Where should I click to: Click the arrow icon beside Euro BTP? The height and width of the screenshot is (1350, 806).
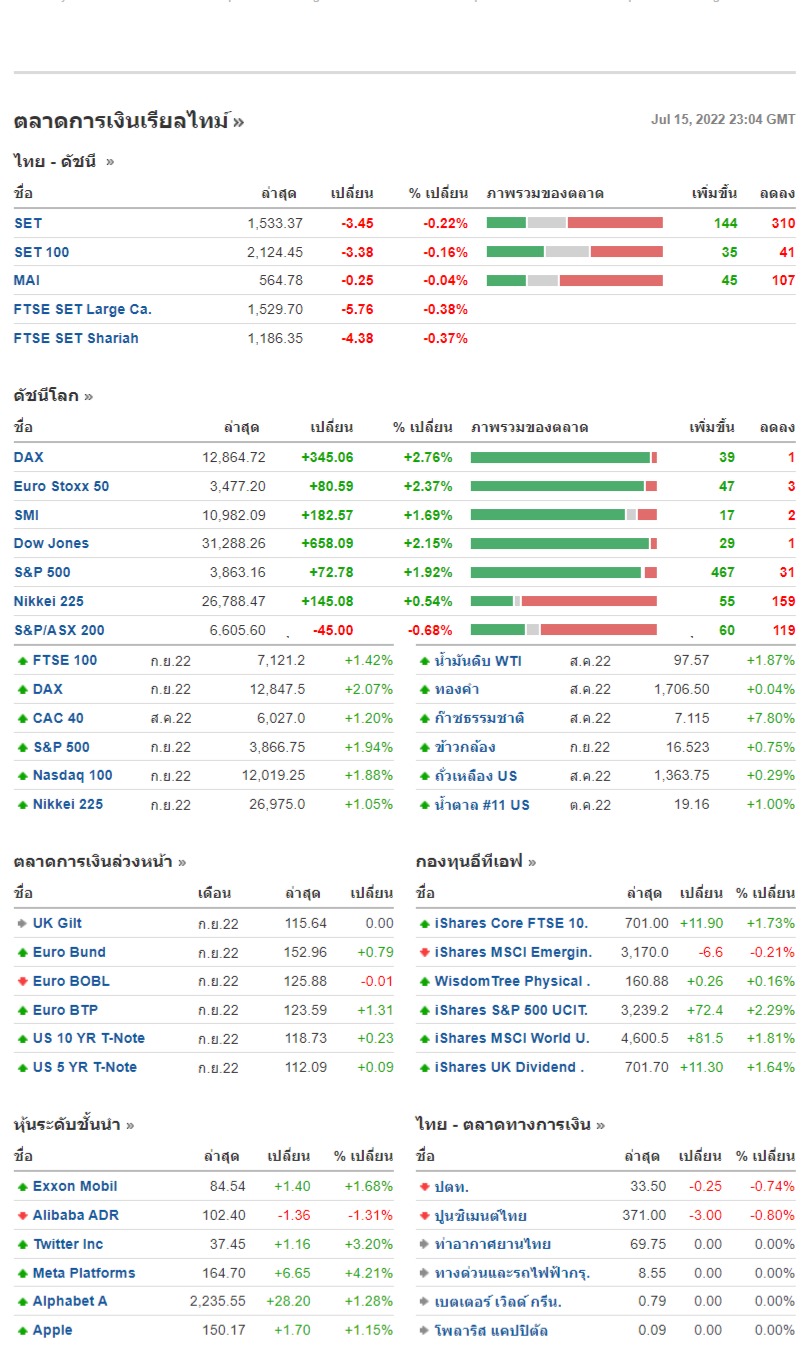[x=23, y=1010]
